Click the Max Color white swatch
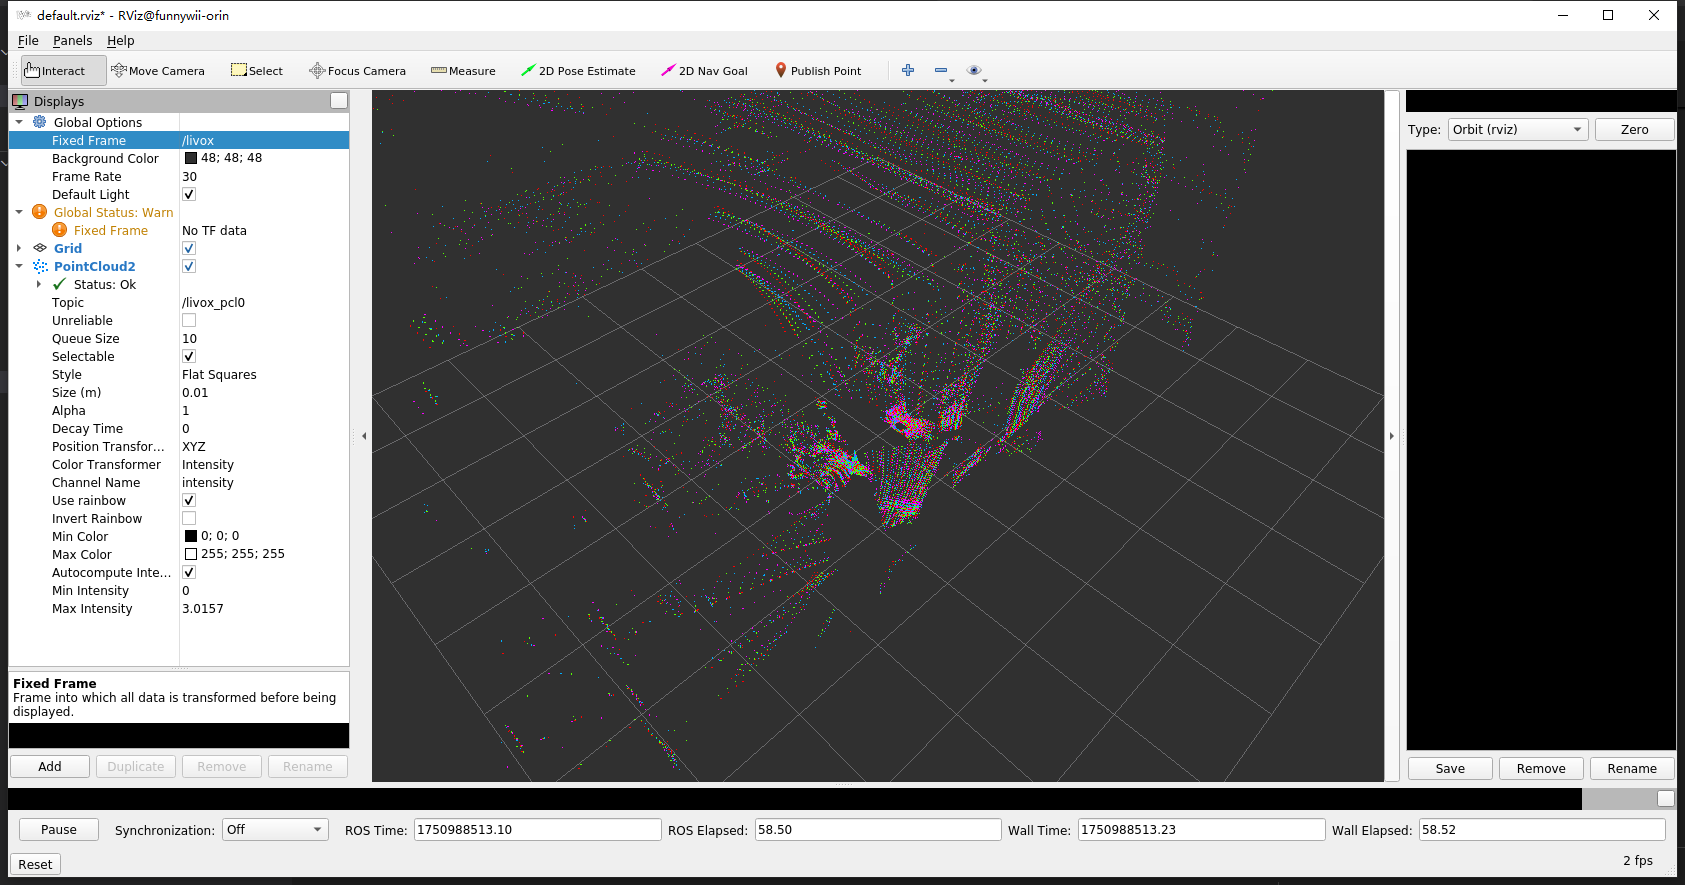The height and width of the screenshot is (885, 1685). coord(191,554)
